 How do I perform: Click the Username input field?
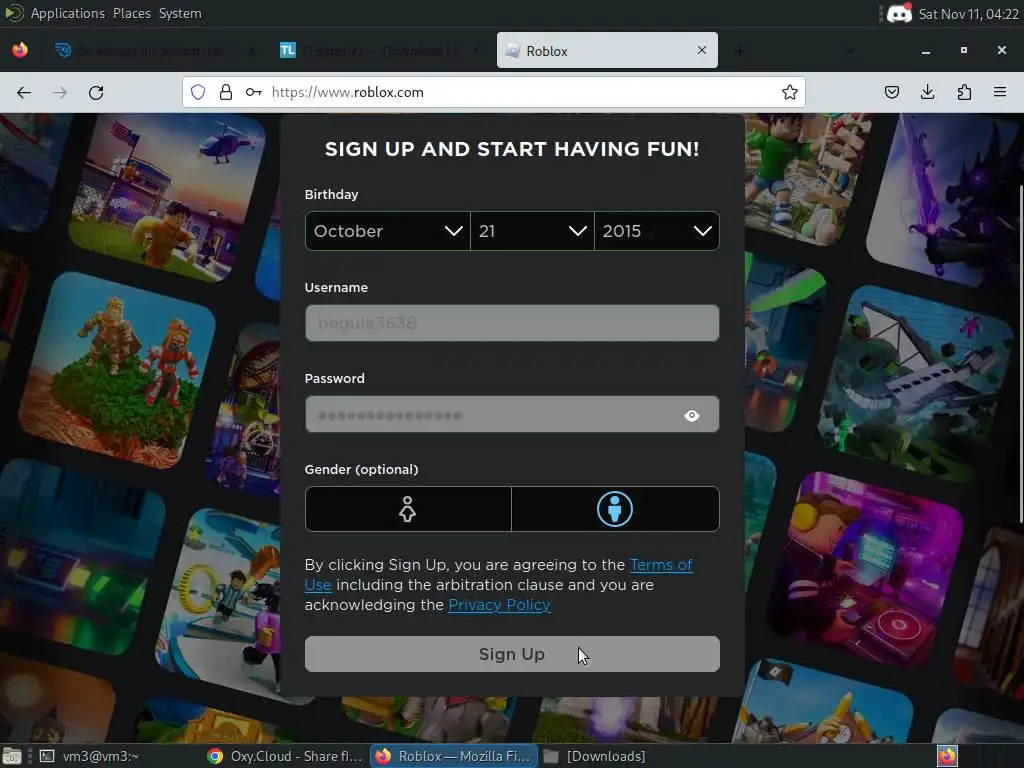(512, 323)
